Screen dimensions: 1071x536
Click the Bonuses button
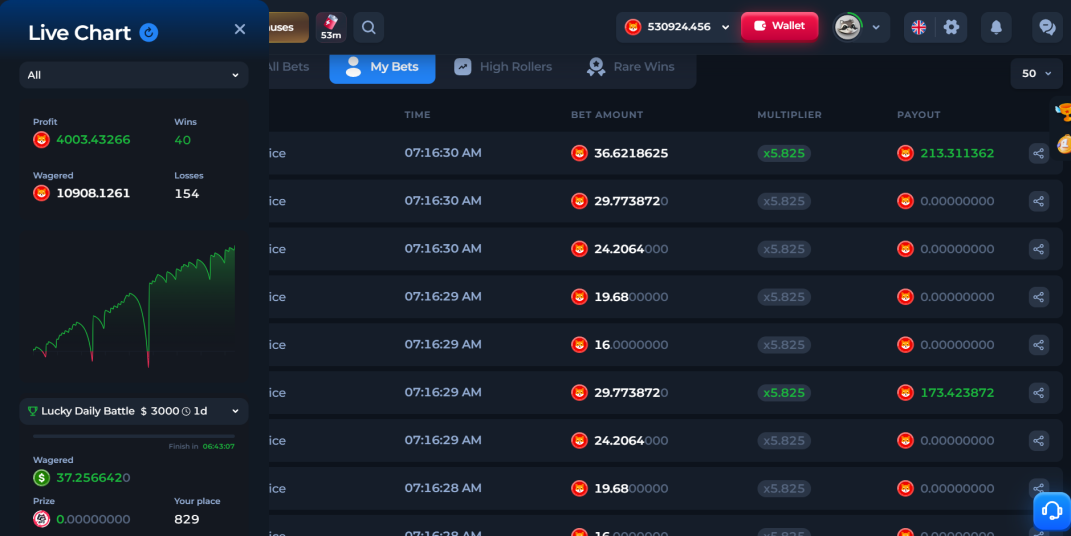click(x=288, y=27)
